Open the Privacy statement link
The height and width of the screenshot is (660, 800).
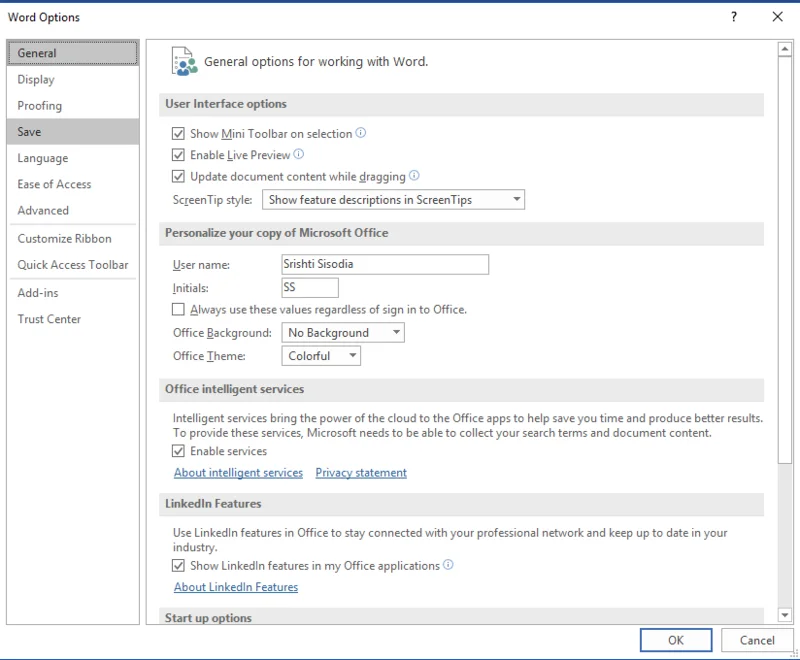point(360,472)
